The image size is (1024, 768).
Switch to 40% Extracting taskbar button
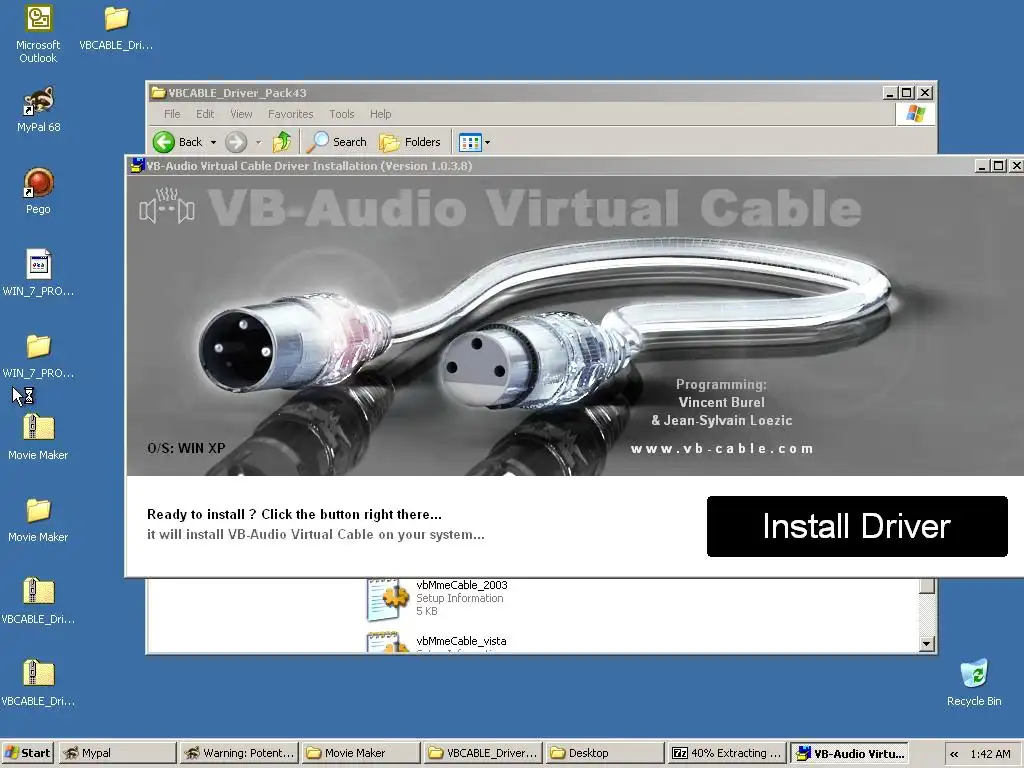click(726, 753)
